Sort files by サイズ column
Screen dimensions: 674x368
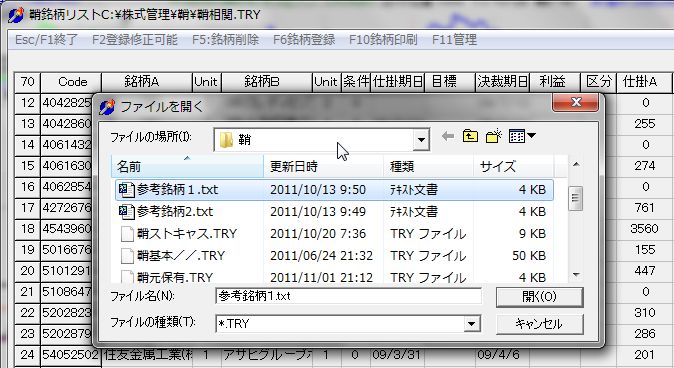(513, 166)
